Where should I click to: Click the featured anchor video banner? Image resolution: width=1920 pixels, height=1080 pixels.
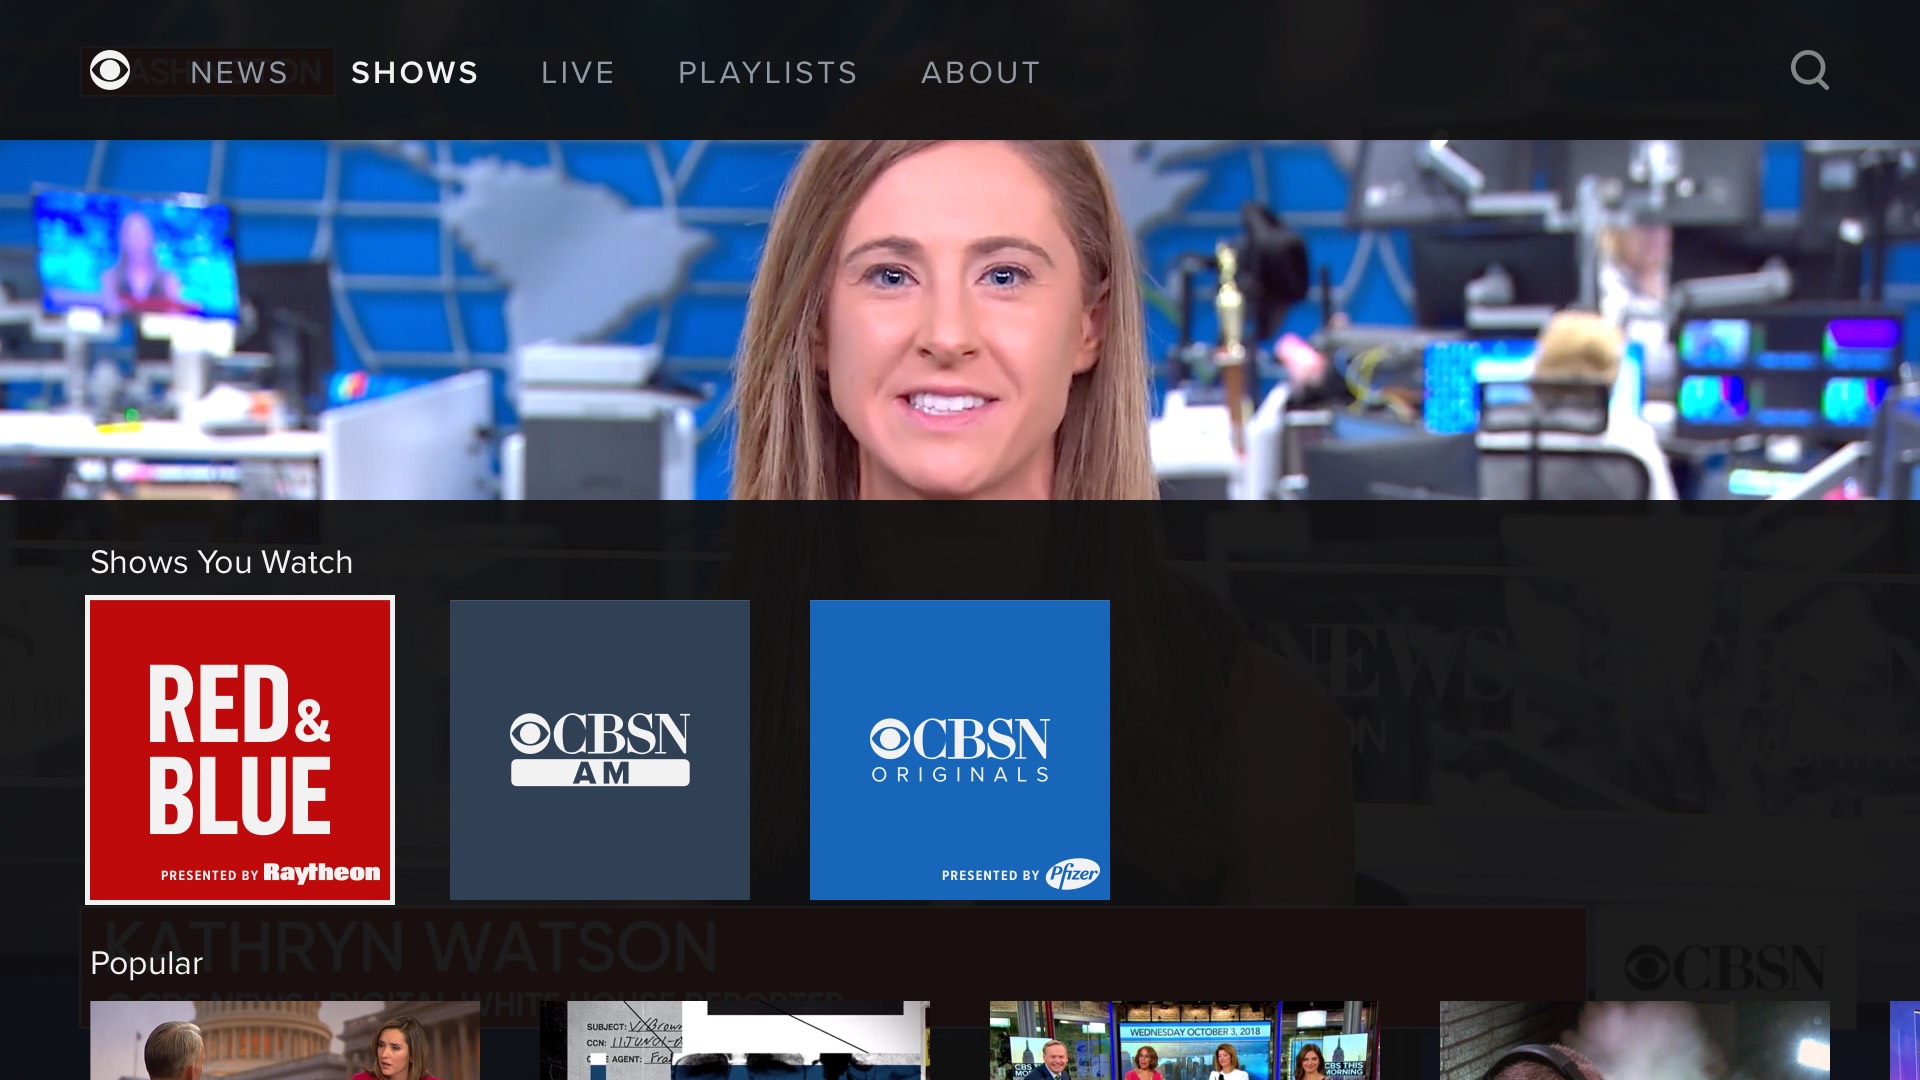[x=960, y=320]
